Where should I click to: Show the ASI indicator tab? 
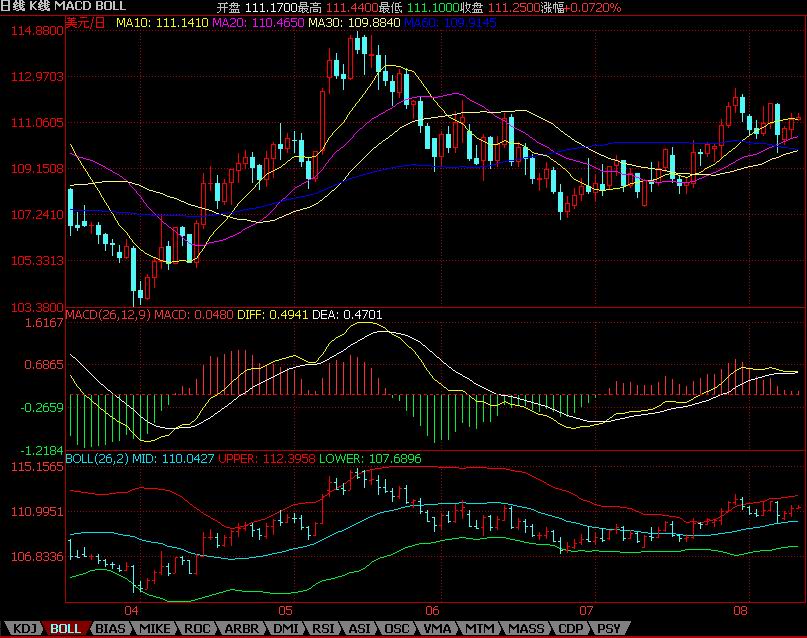(x=360, y=628)
